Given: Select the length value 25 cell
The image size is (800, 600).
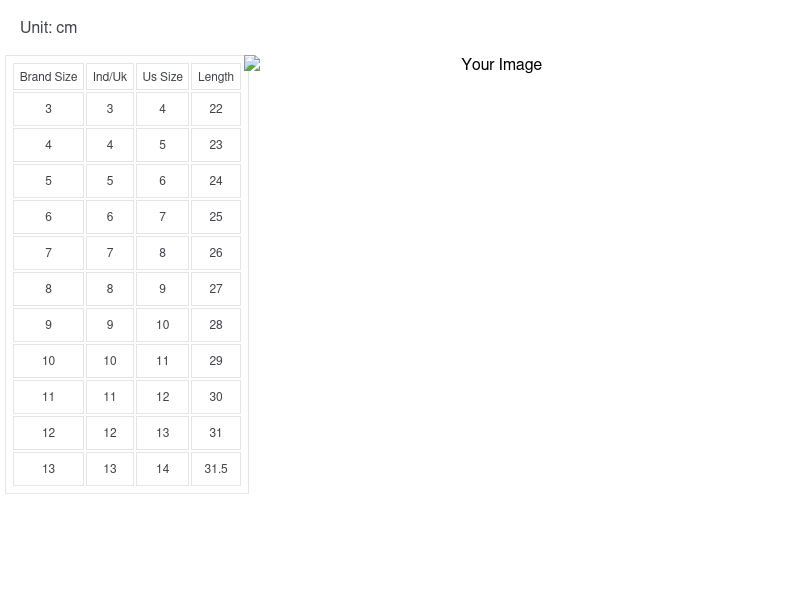Looking at the screenshot, I should point(216,217).
